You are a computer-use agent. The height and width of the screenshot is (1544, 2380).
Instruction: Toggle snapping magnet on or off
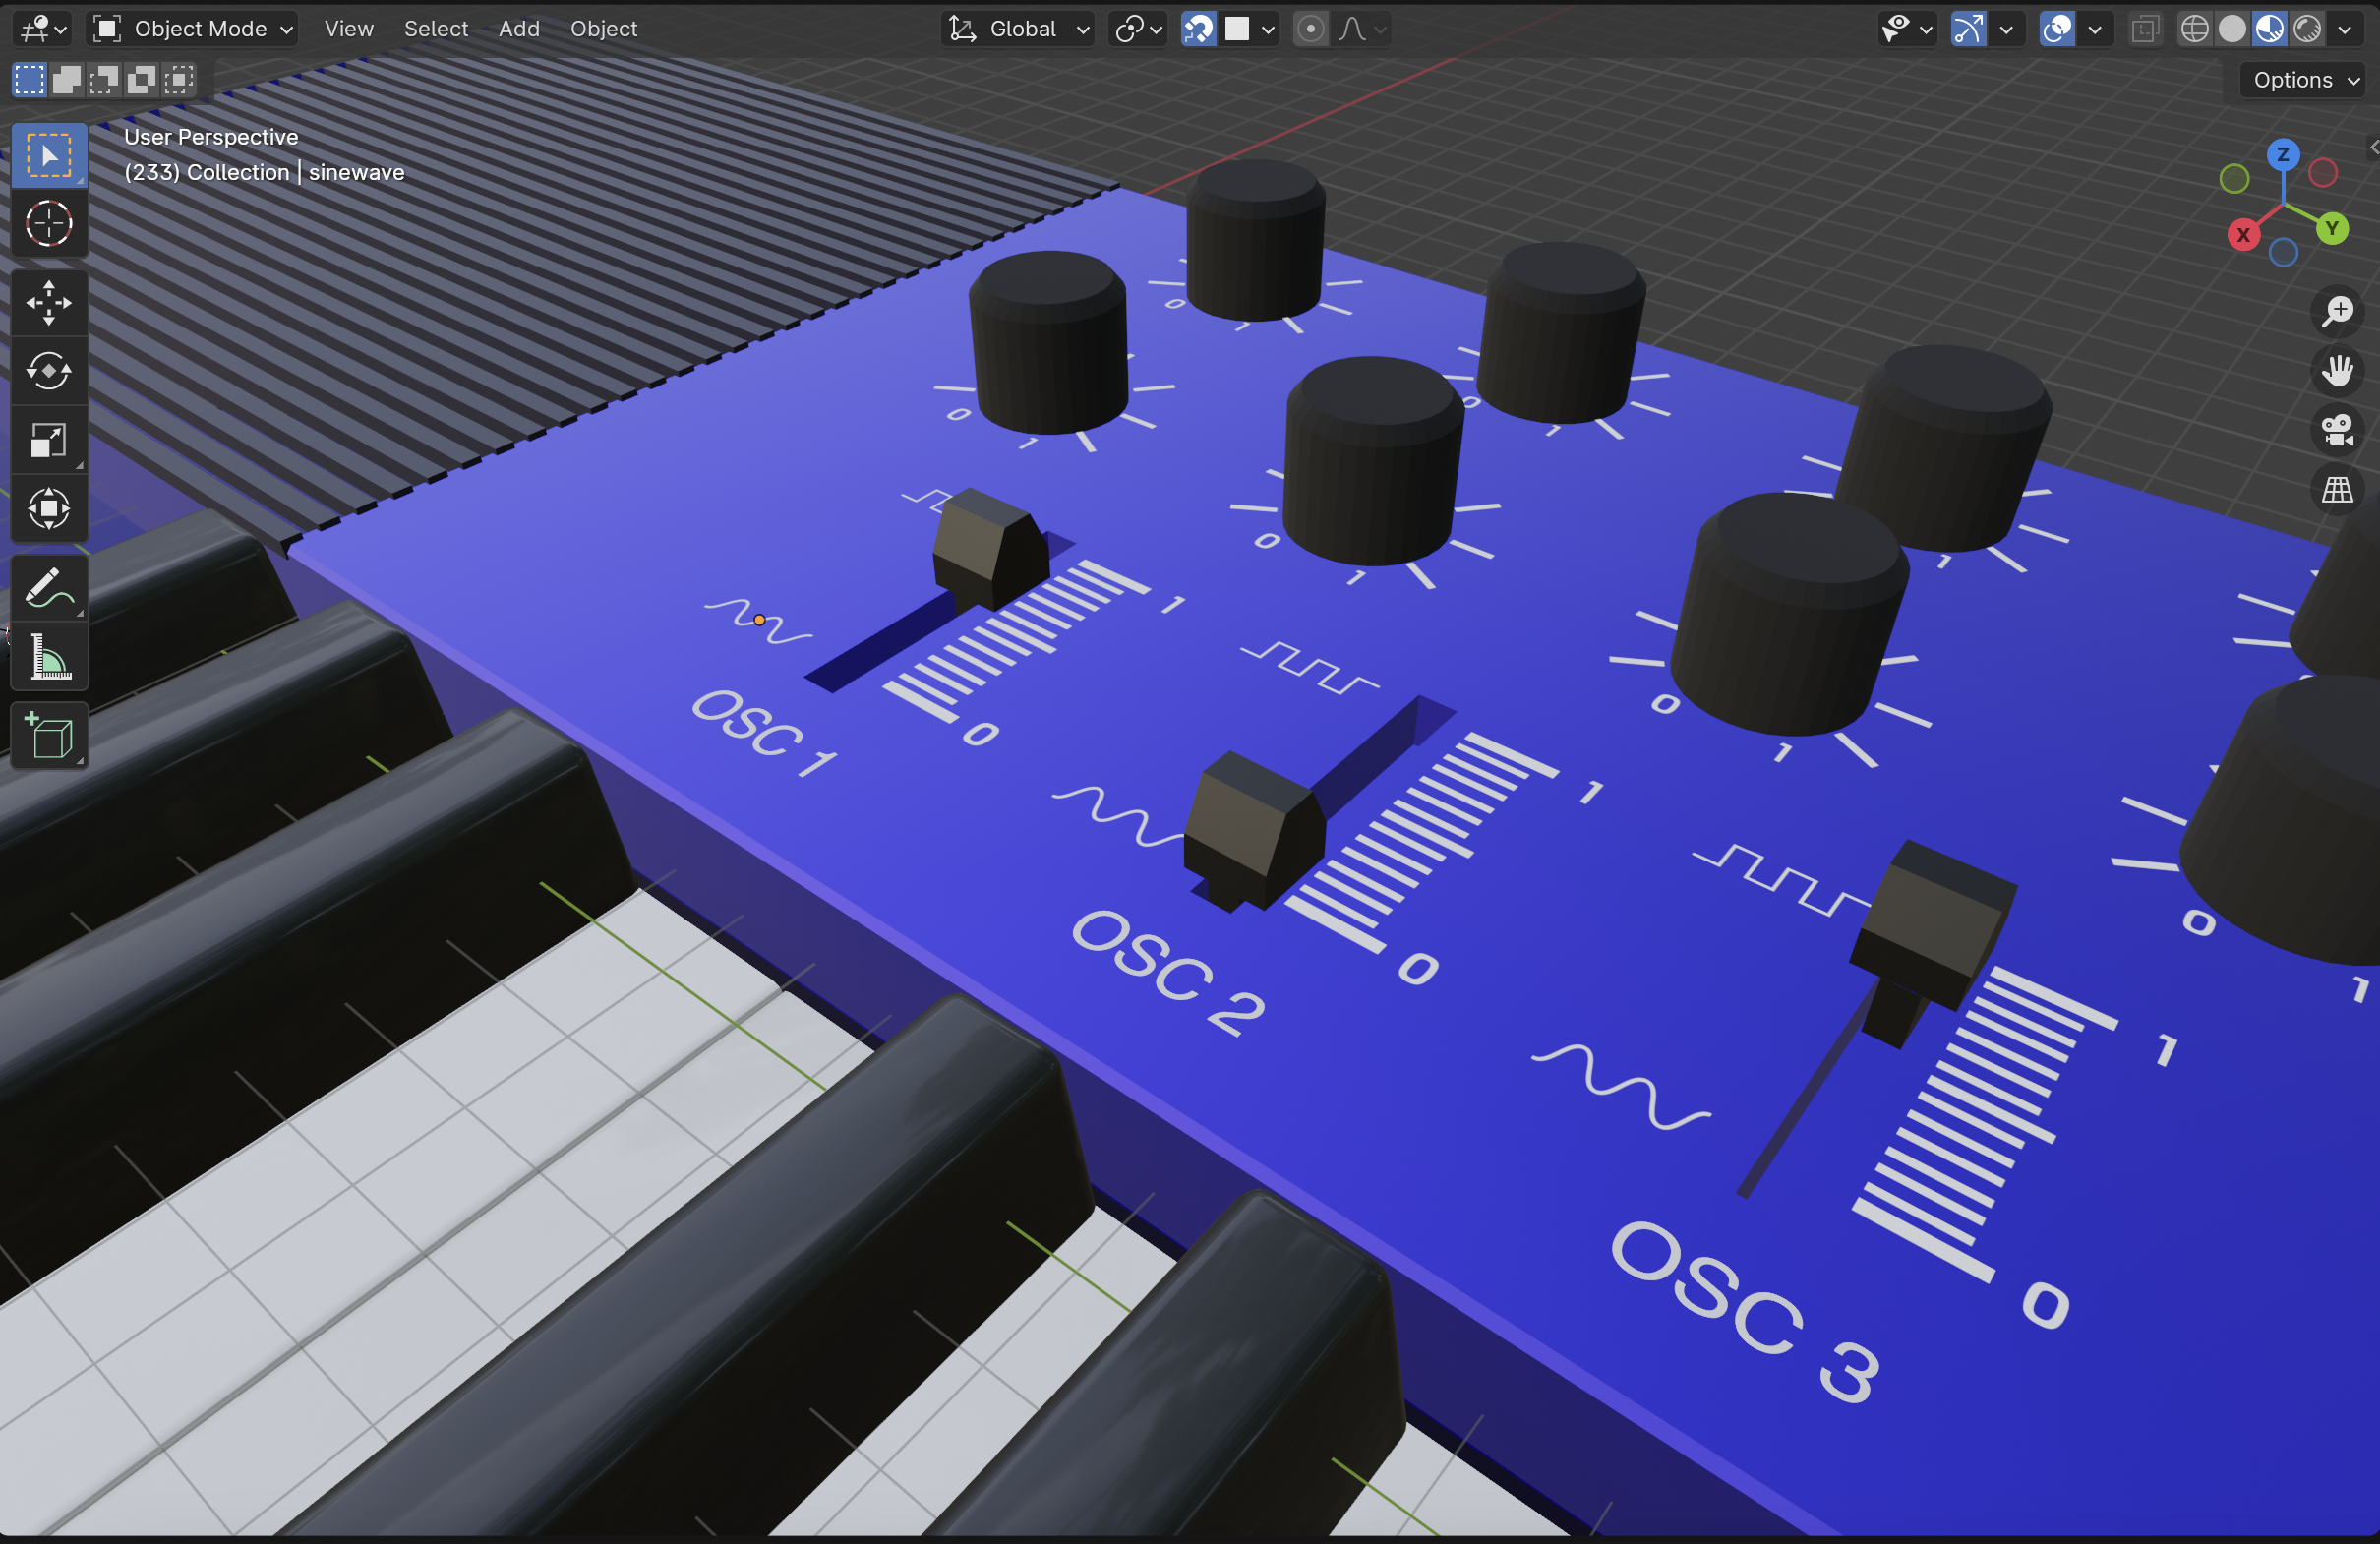click(x=1198, y=29)
